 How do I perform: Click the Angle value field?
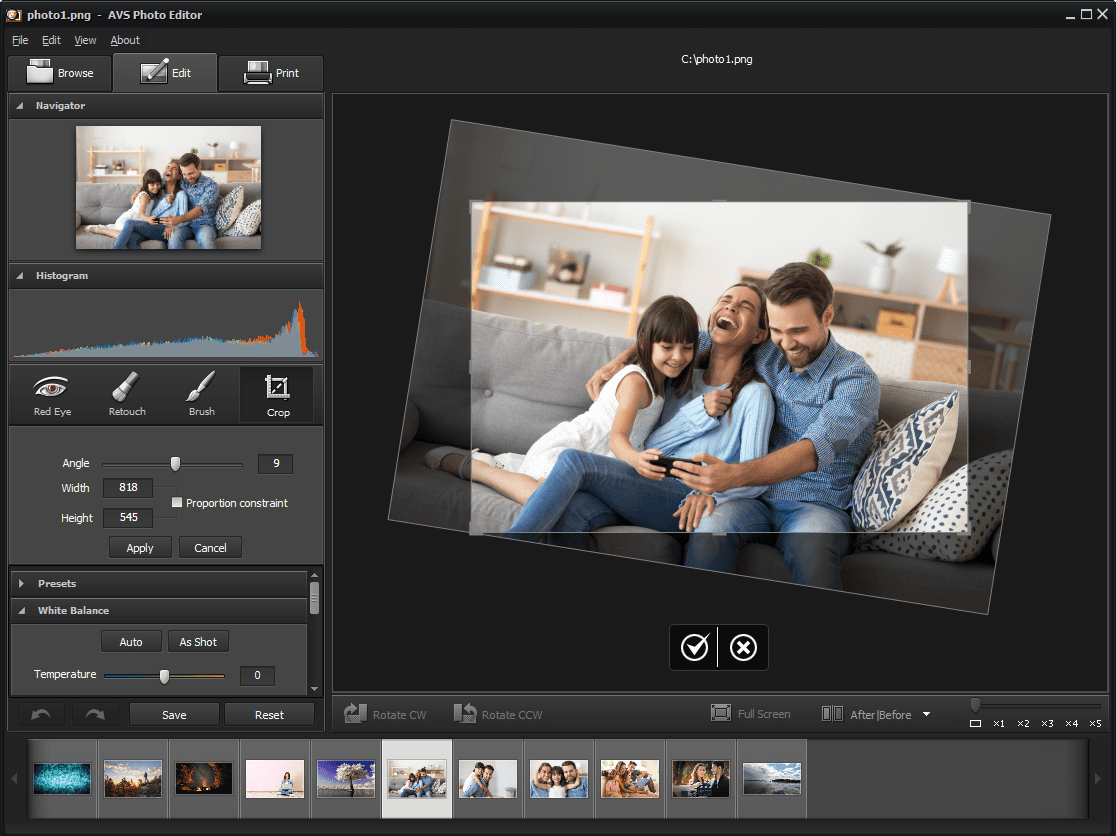pos(275,463)
